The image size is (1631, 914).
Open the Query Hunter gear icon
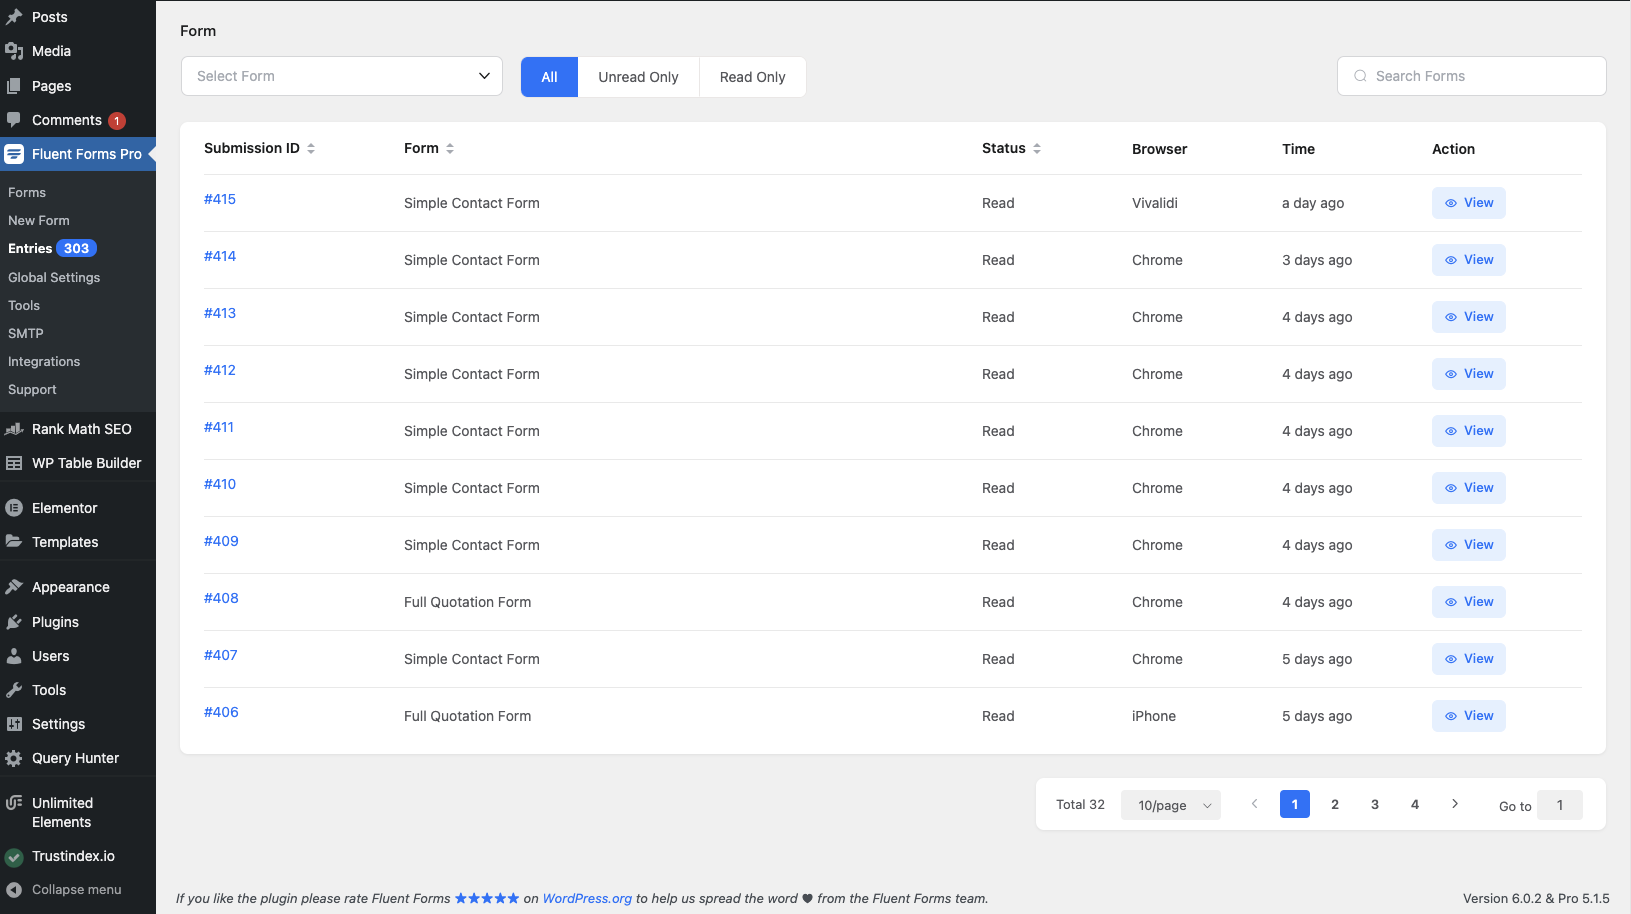[14, 758]
